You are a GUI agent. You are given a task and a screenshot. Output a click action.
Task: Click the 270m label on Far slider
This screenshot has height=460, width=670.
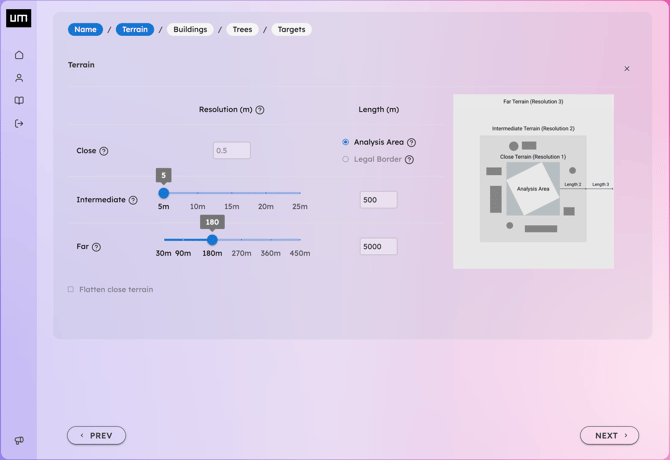241,253
